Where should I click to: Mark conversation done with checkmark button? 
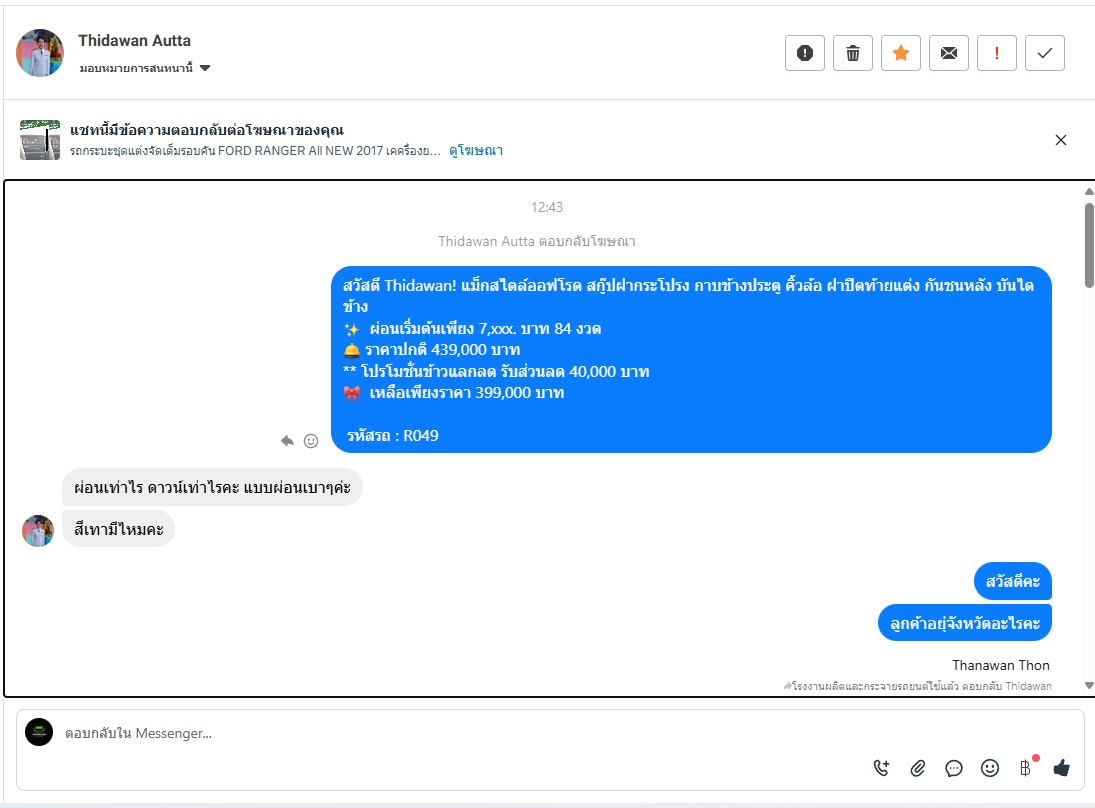click(1045, 53)
